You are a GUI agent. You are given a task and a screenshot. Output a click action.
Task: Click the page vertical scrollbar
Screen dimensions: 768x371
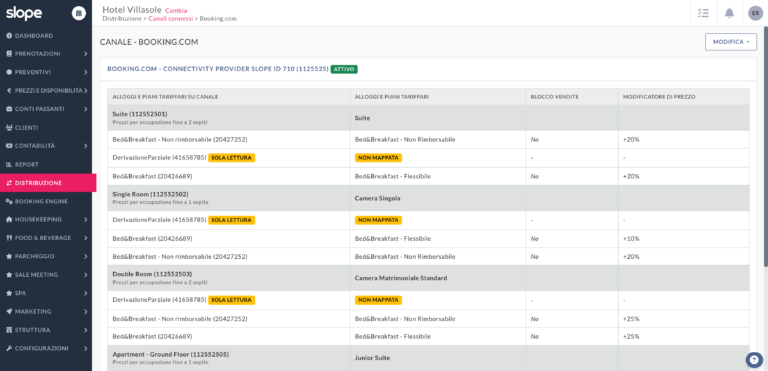[x=766, y=147]
